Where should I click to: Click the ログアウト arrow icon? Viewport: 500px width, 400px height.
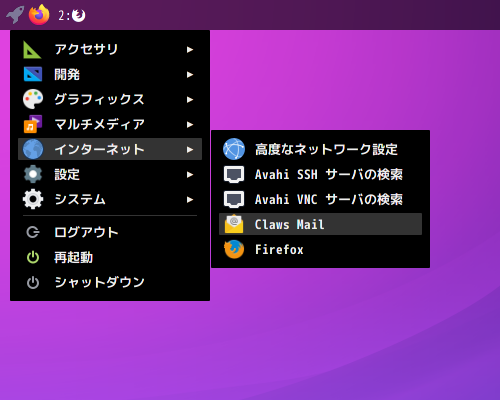click(x=33, y=232)
